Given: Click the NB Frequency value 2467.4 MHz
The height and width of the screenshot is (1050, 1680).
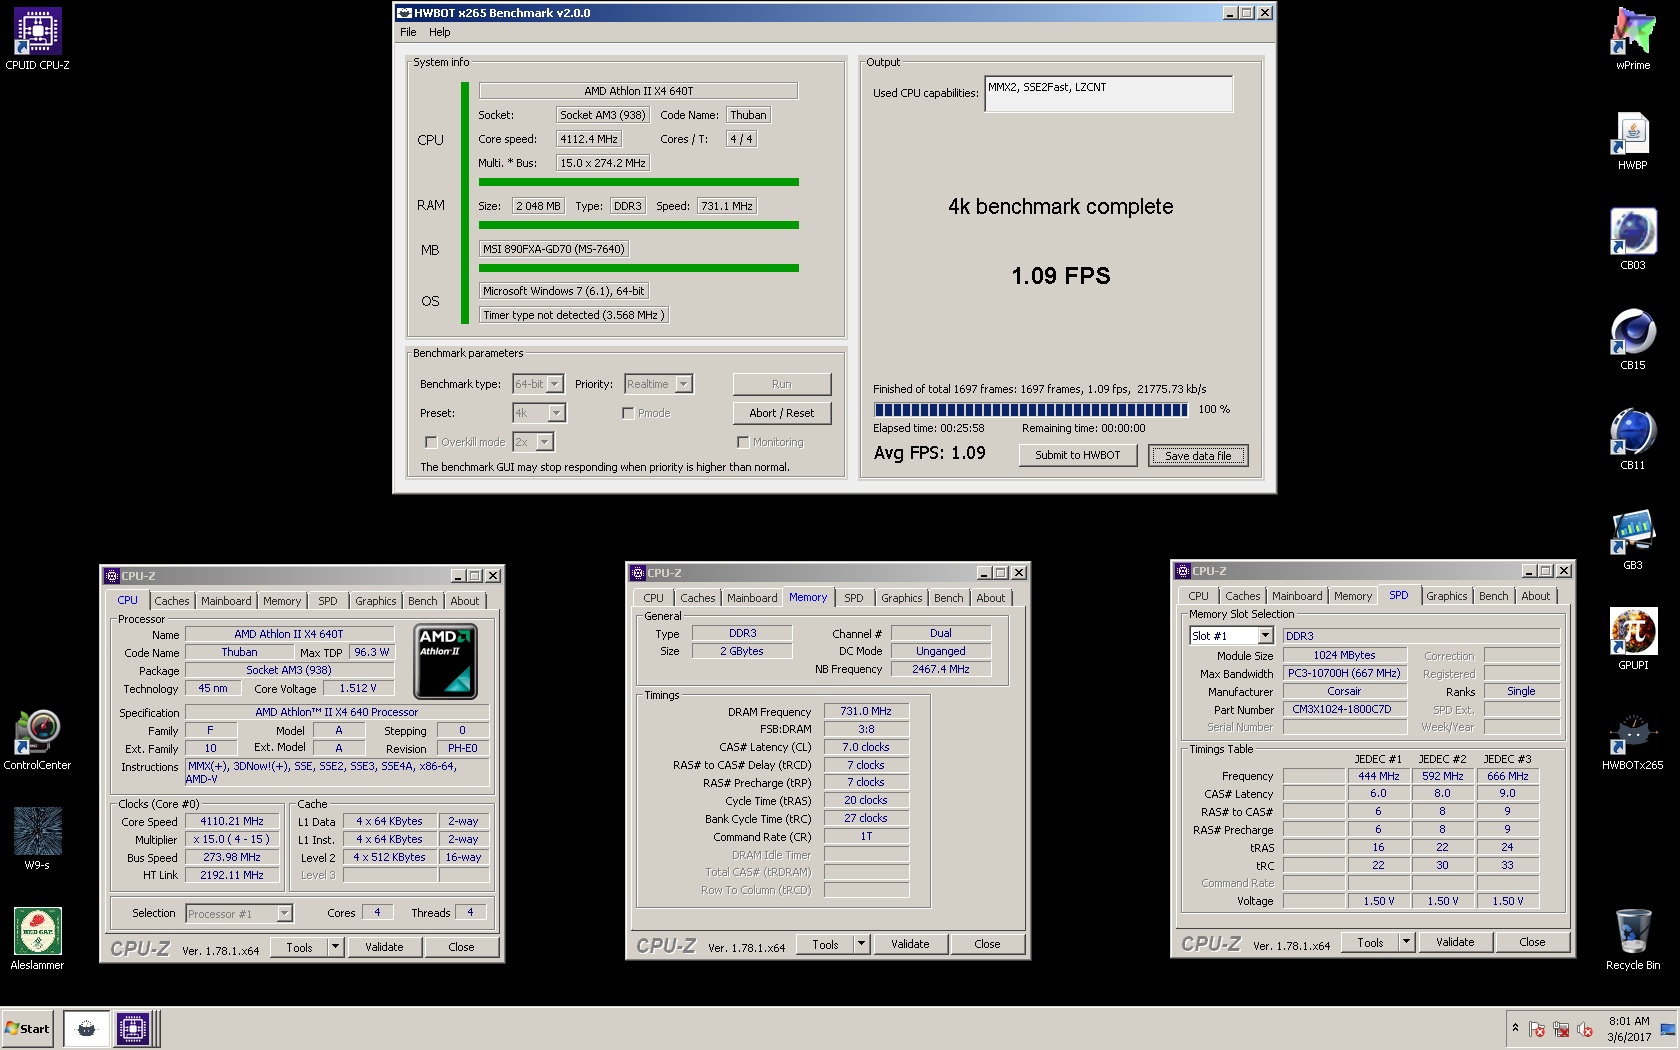Looking at the screenshot, I should [x=940, y=669].
